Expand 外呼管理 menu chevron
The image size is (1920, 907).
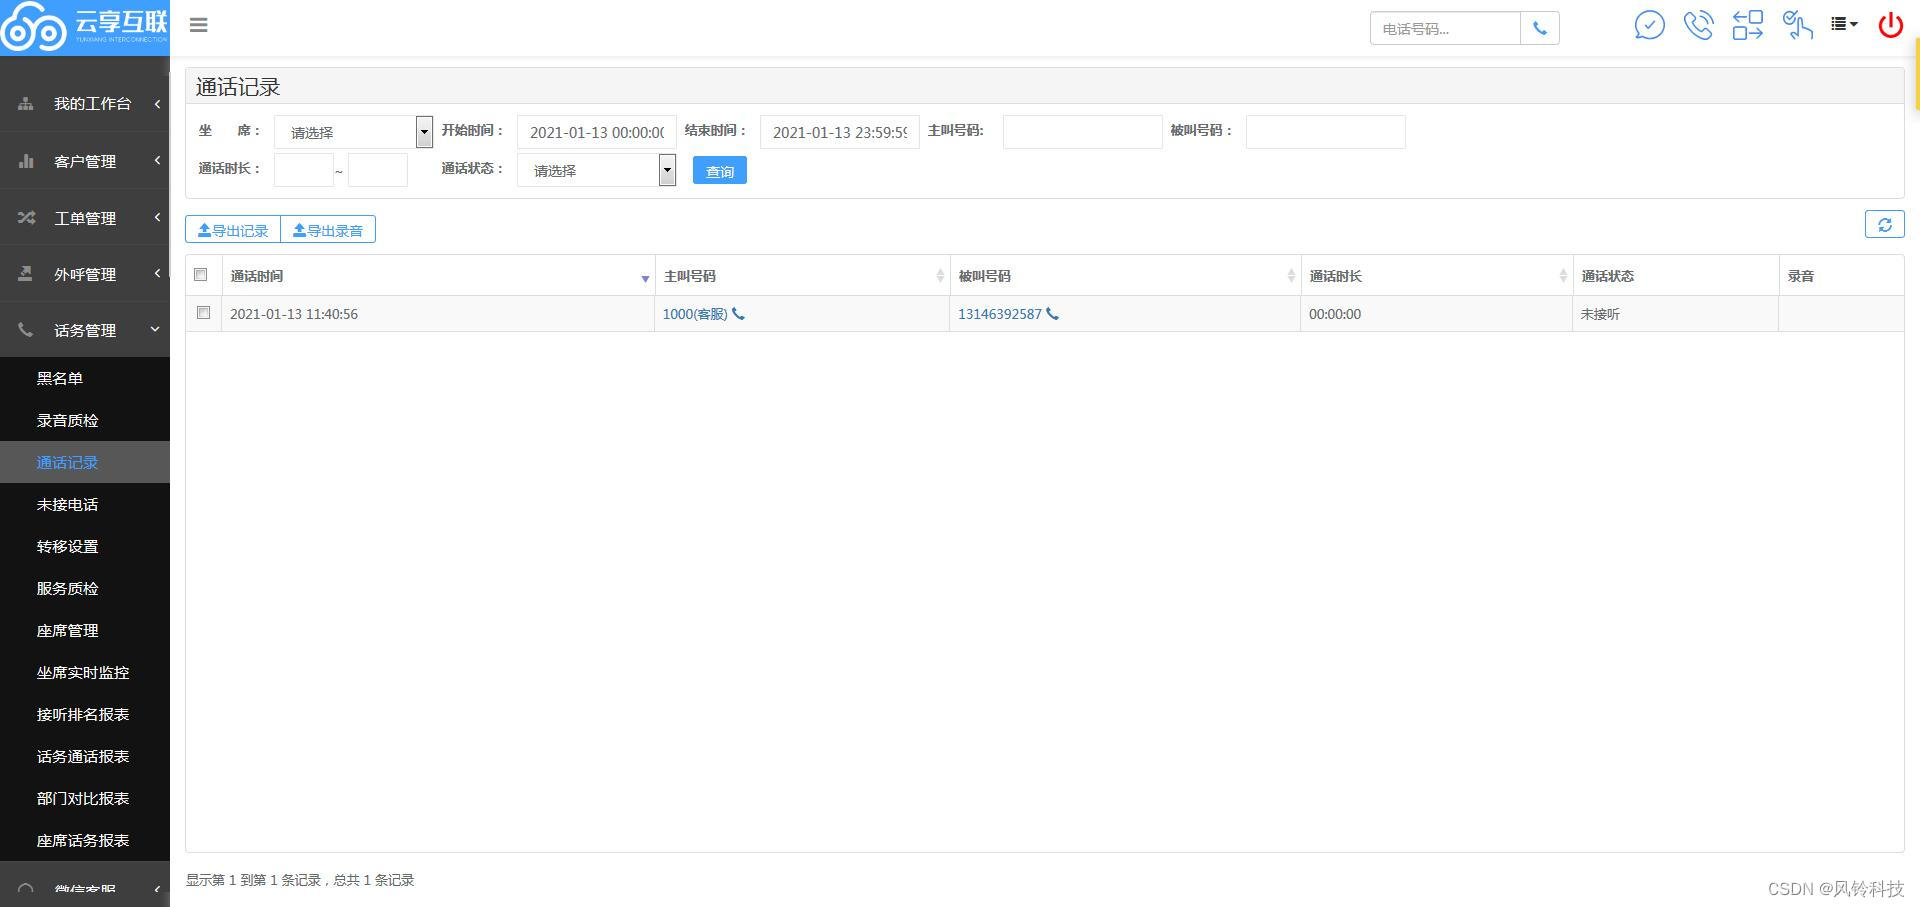[x=157, y=274]
